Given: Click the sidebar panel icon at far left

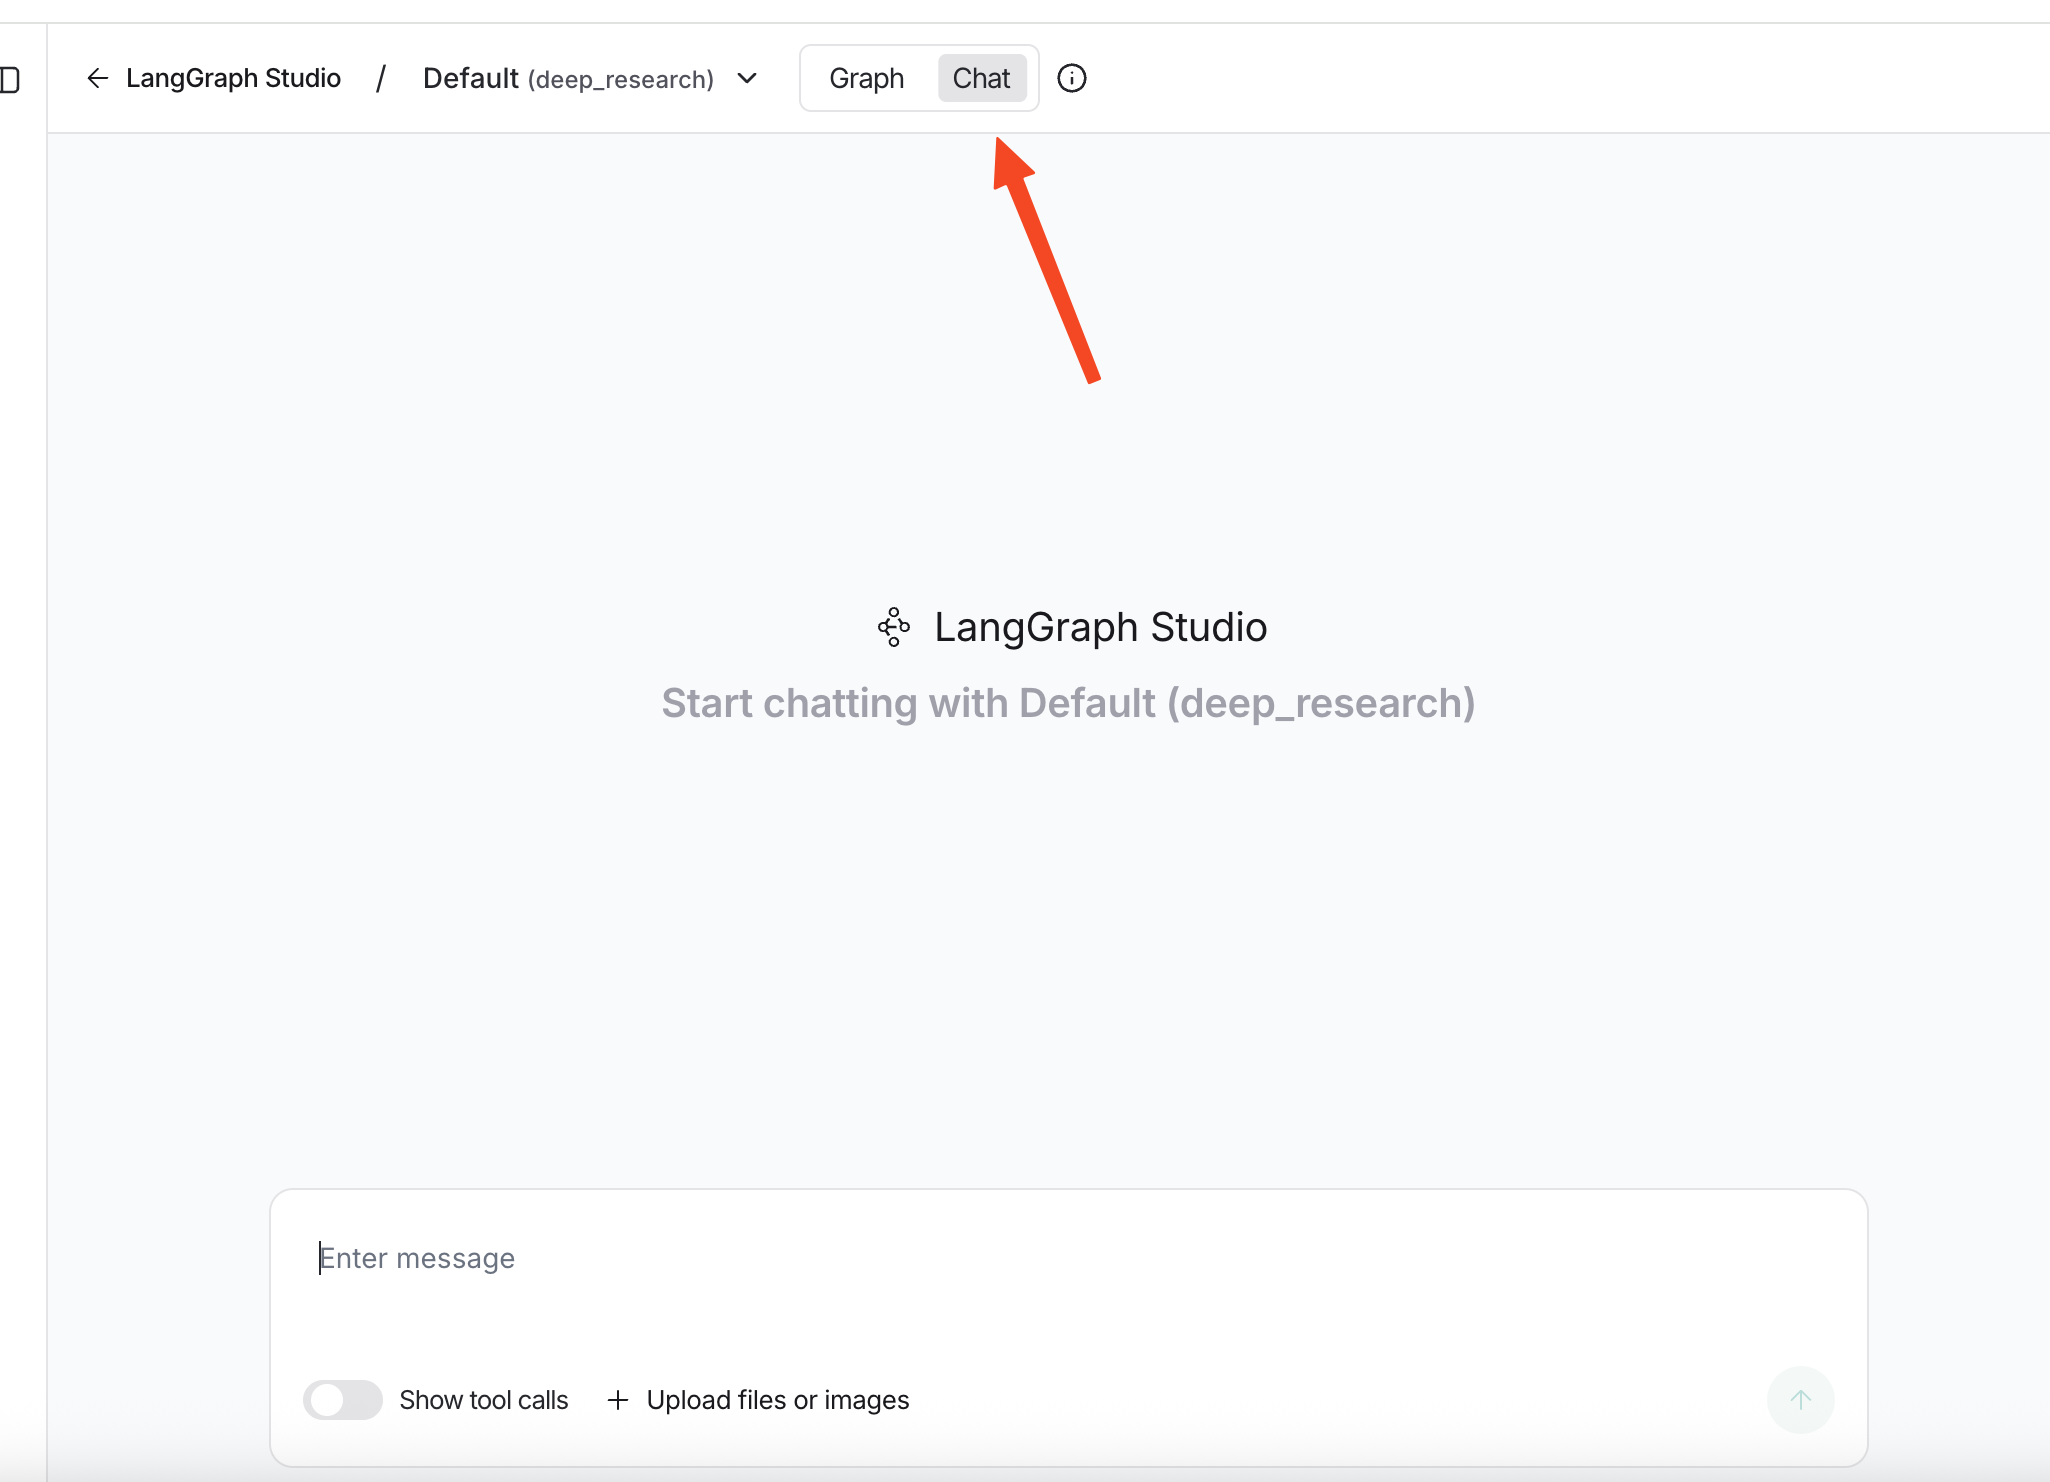Looking at the screenshot, I should [x=10, y=78].
